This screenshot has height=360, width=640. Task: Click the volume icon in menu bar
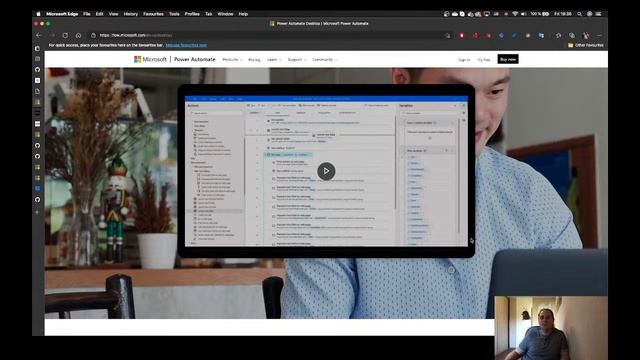point(524,14)
